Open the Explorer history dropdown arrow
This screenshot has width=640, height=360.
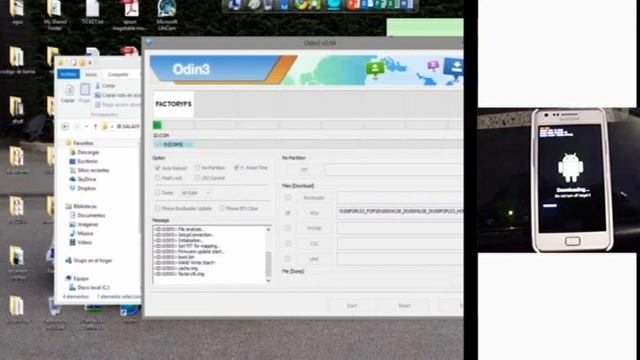87,127
